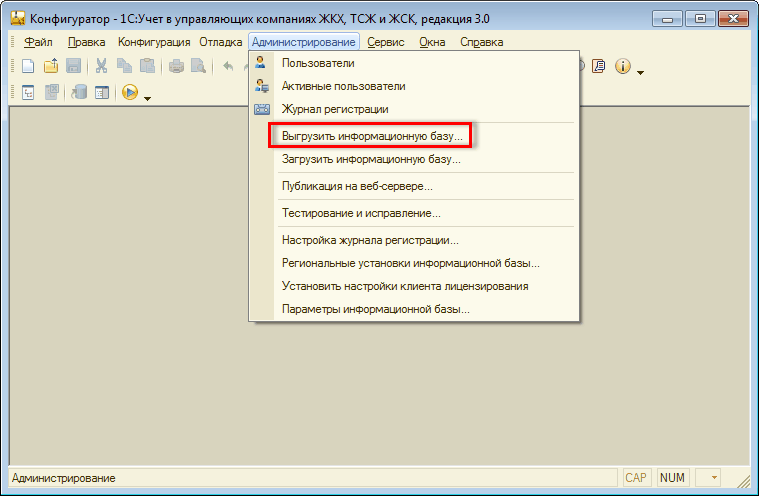Click the Paste clipboard icon
759x496 pixels.
[x=147, y=65]
